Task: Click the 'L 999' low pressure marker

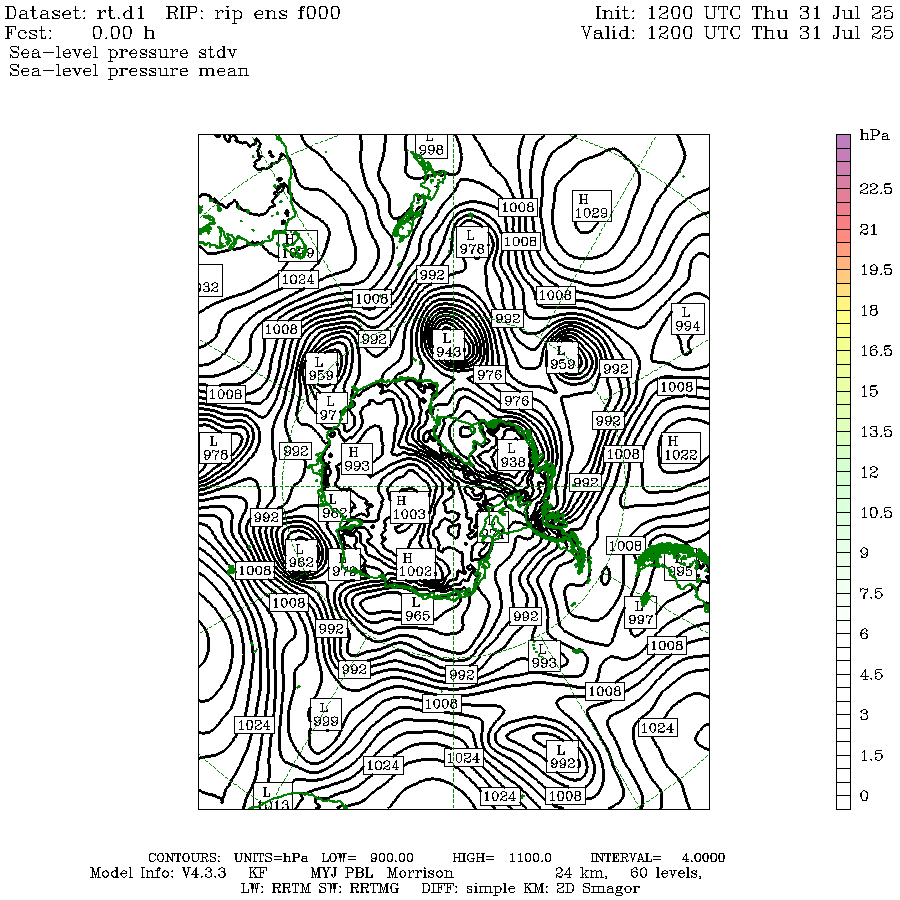Action: [326, 714]
